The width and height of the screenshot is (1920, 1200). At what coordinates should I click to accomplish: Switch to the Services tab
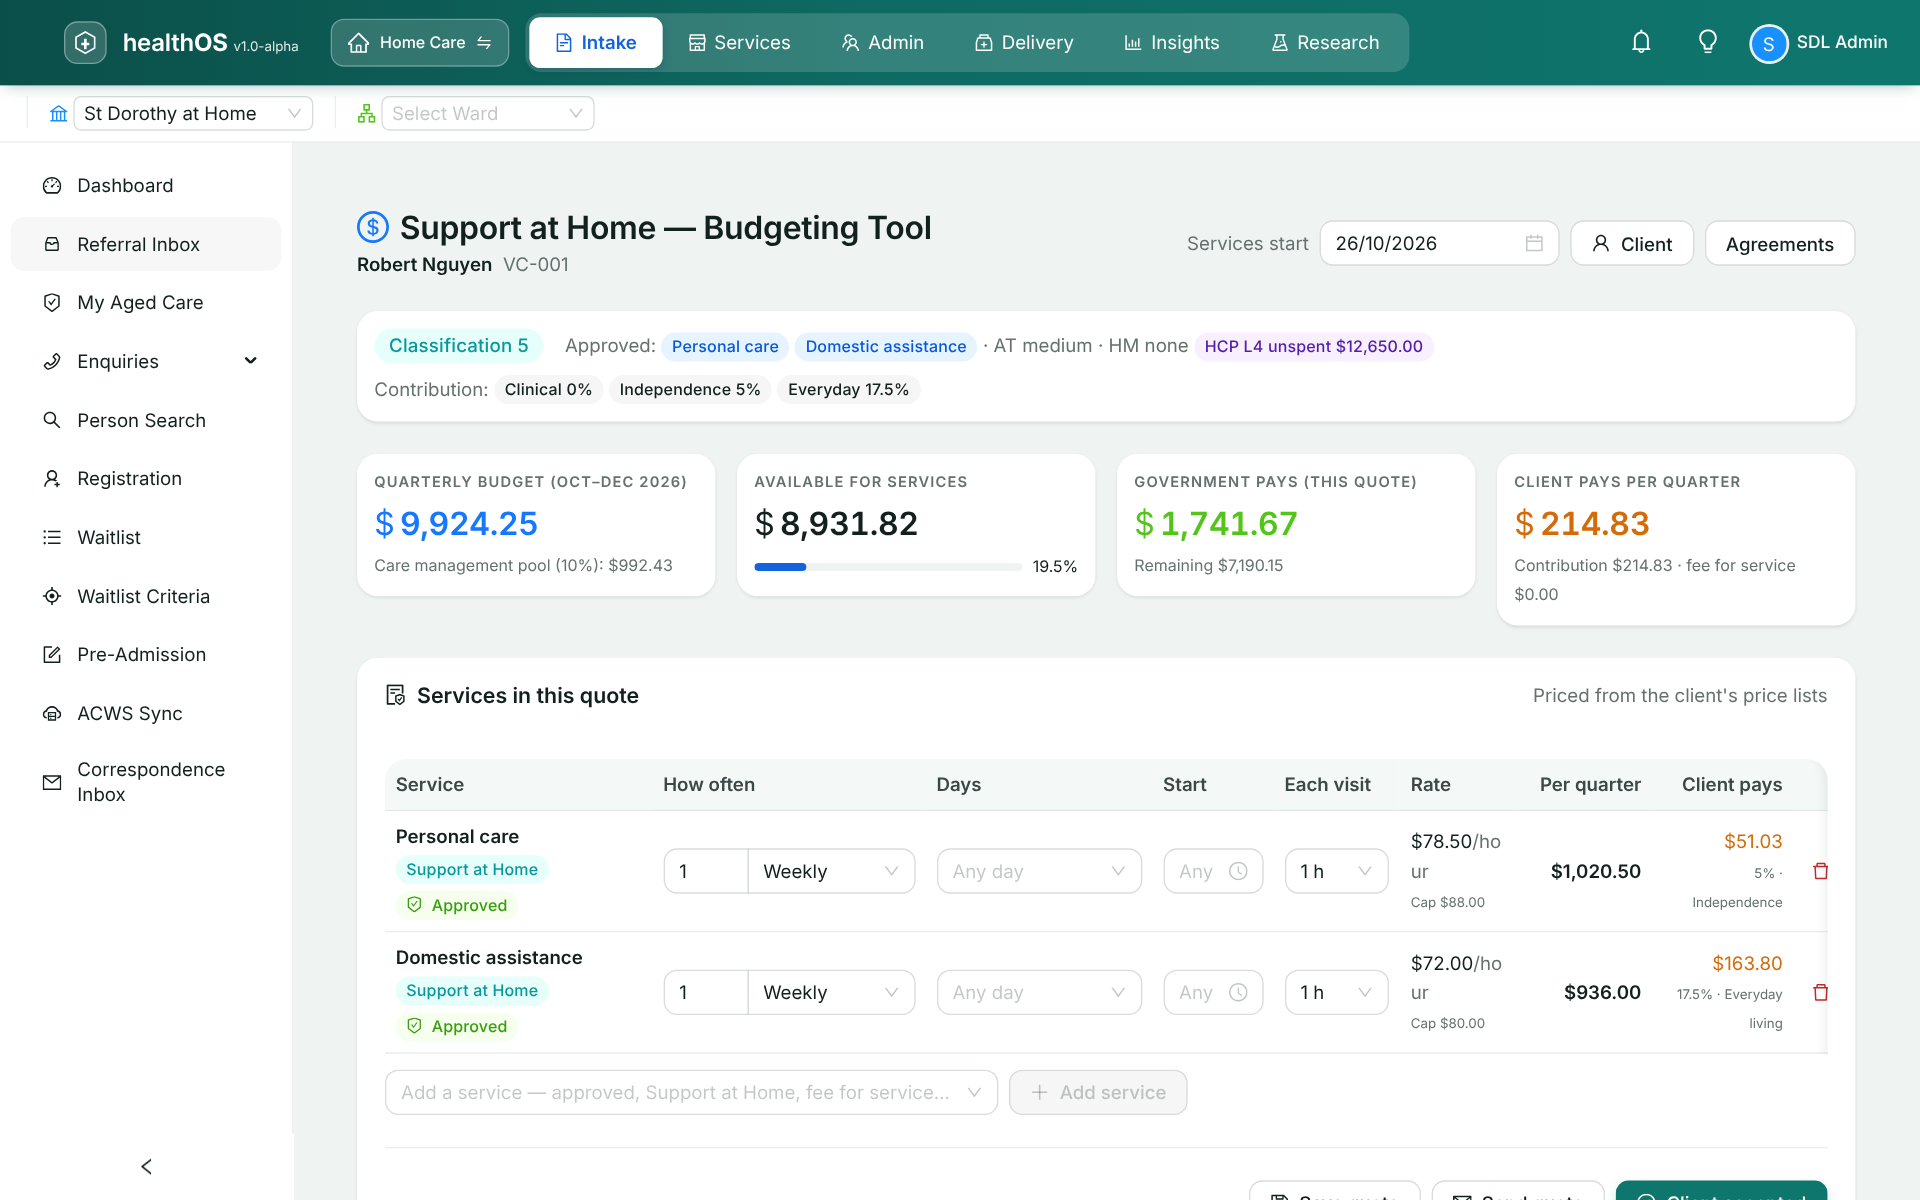[739, 42]
